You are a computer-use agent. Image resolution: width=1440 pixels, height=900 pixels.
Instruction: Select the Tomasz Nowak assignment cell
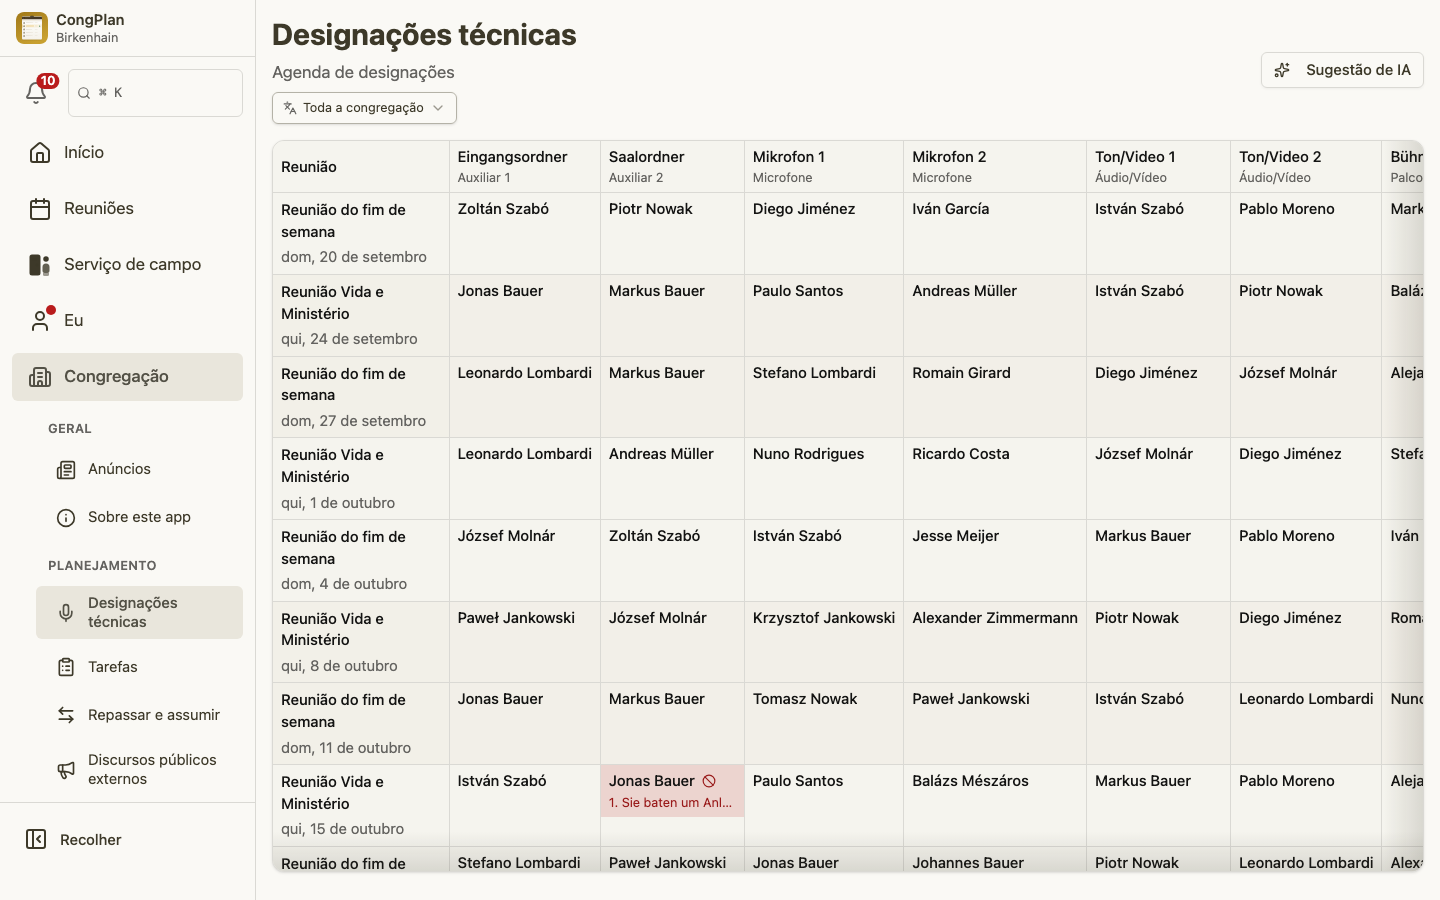824,724
